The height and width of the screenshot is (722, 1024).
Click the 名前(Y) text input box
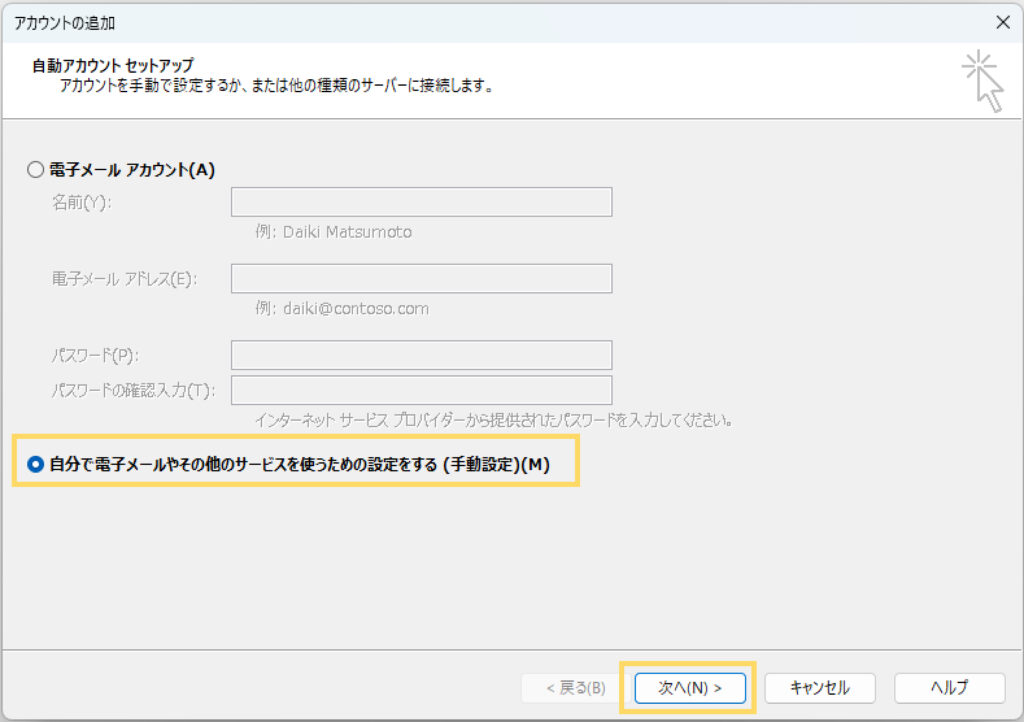click(421, 203)
